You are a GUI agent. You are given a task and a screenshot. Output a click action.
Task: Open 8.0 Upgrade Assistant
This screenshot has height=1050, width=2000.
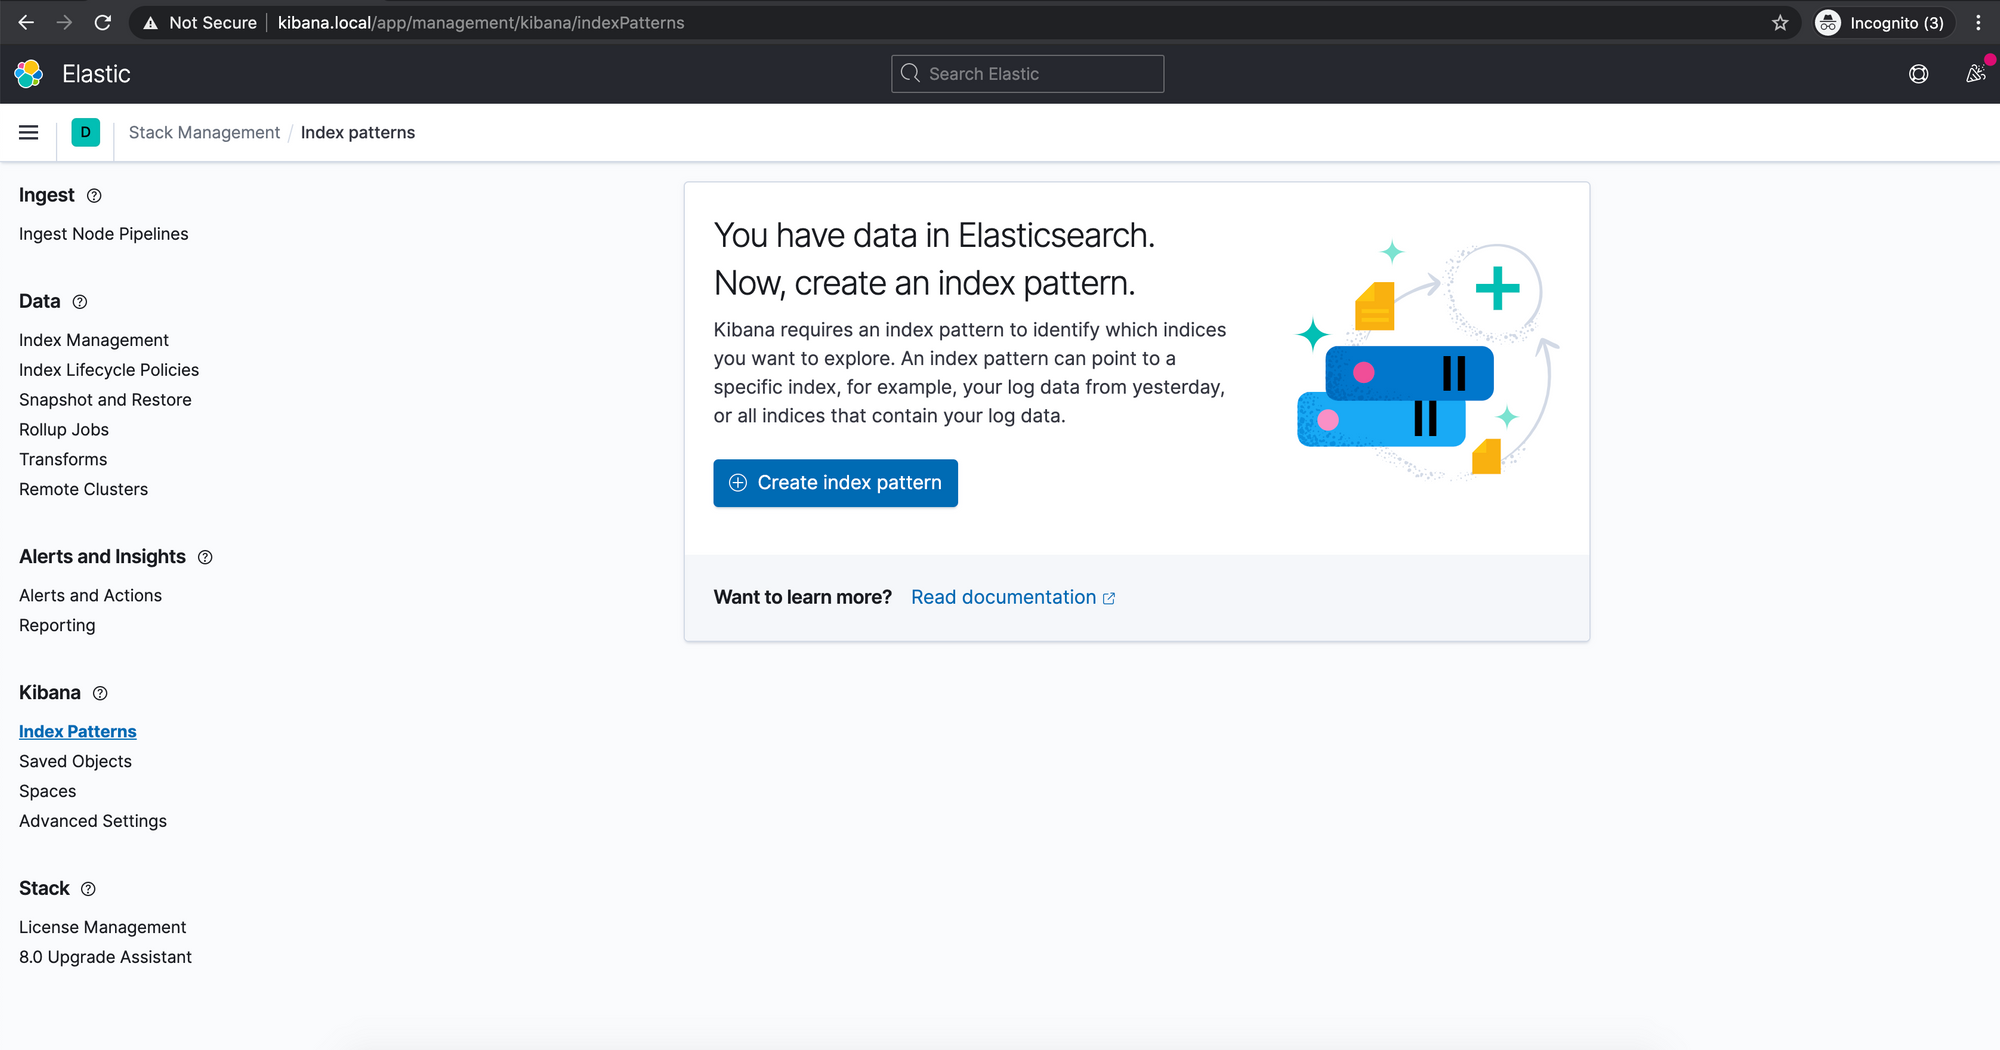[105, 958]
